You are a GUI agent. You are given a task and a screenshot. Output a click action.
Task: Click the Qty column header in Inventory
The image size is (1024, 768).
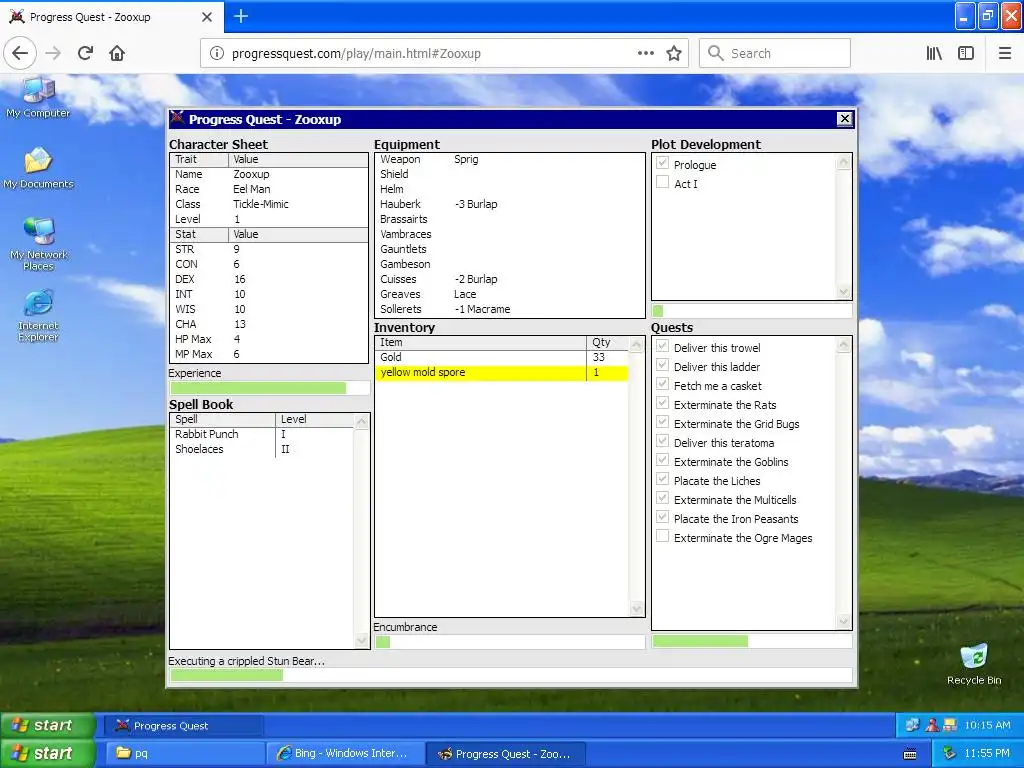pyautogui.click(x=607, y=342)
